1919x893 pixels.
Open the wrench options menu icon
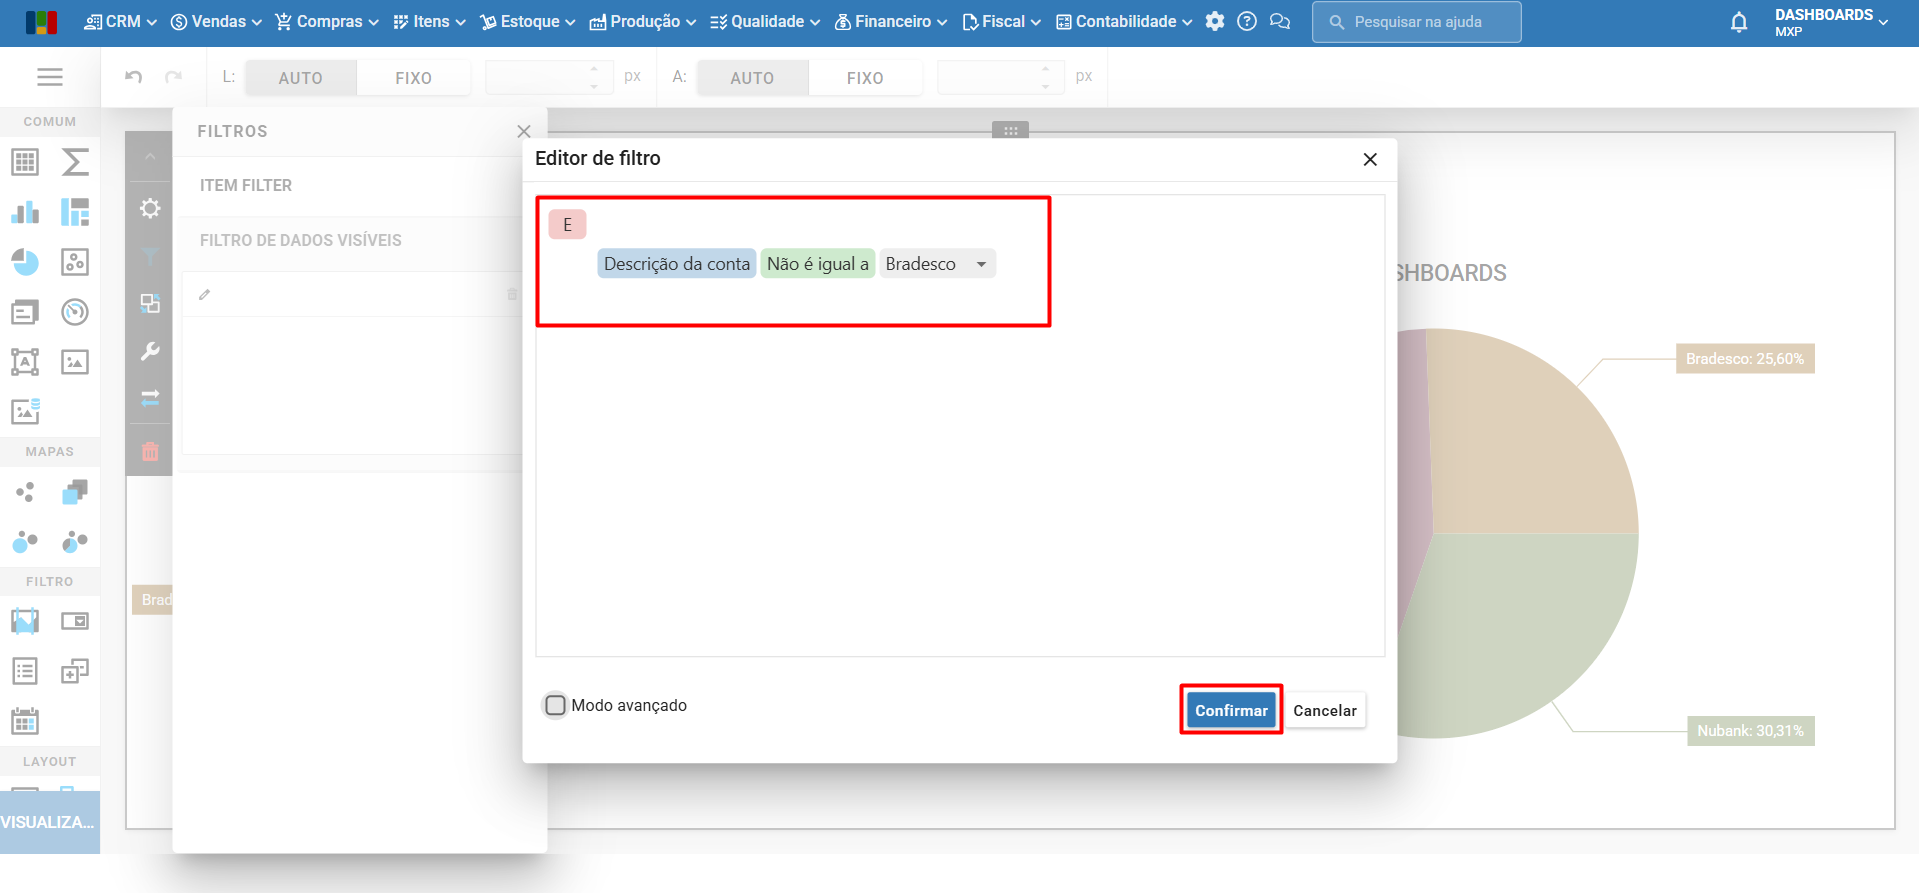coord(150,351)
